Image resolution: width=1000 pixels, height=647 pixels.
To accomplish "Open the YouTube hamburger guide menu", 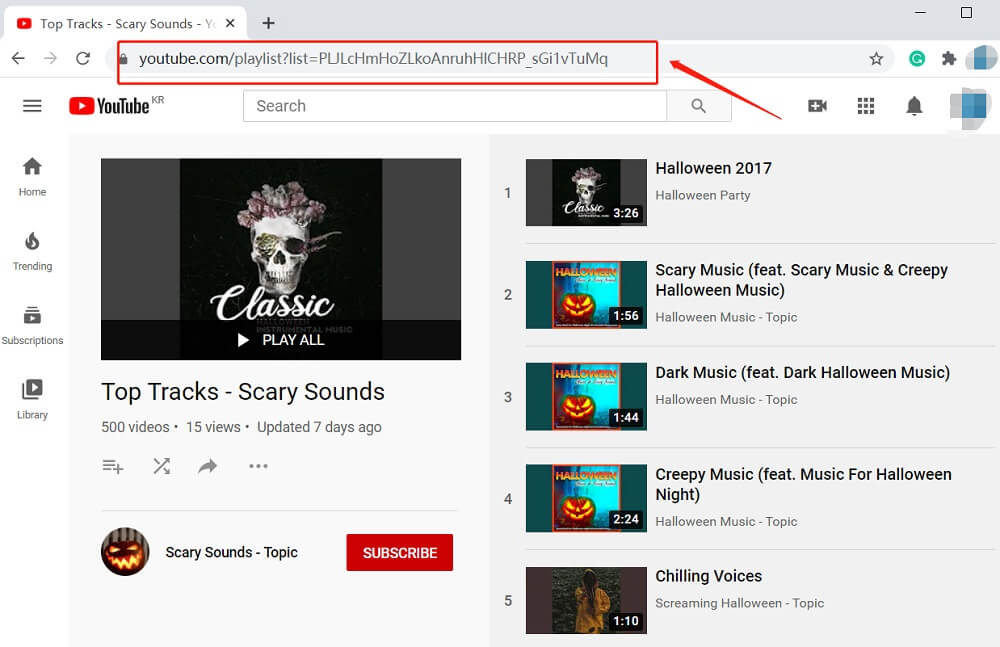I will point(33,106).
